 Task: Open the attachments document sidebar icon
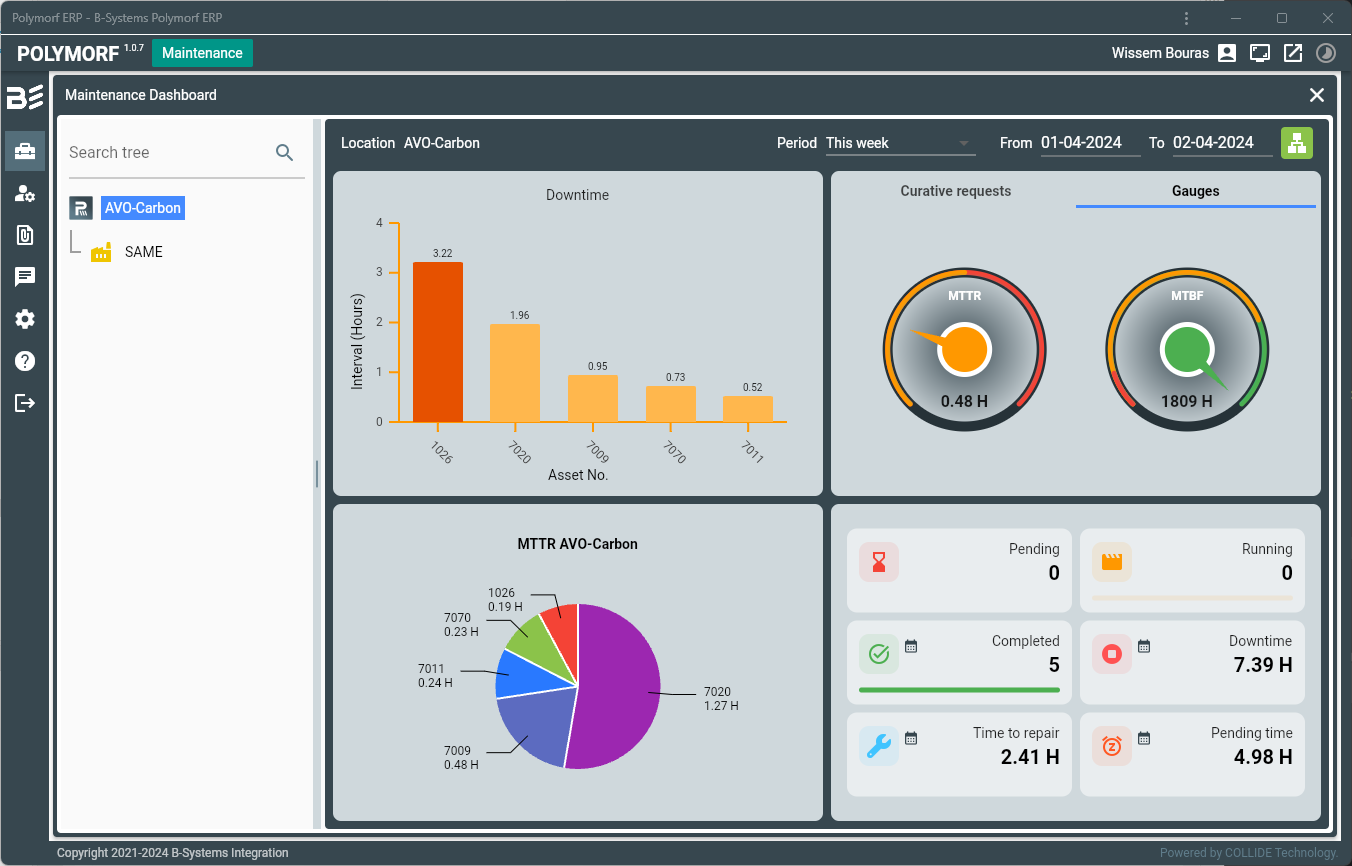tap(25, 235)
